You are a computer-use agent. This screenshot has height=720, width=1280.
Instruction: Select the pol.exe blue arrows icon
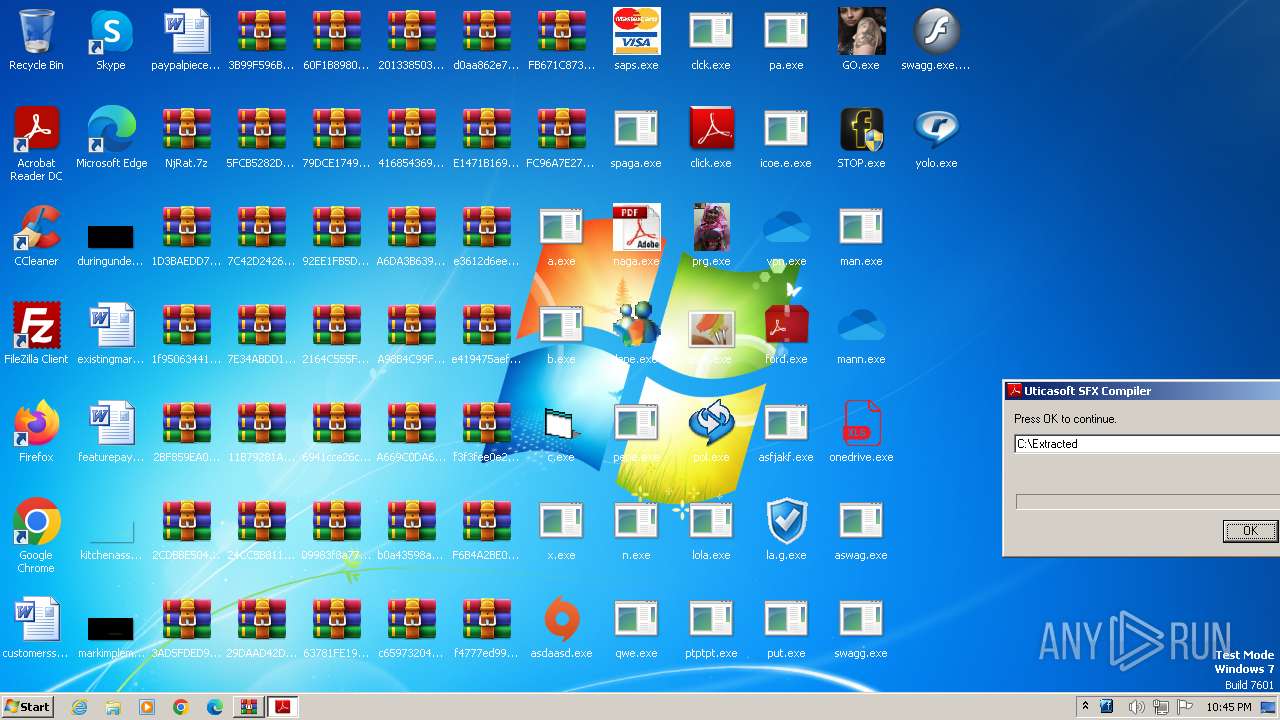click(x=711, y=423)
